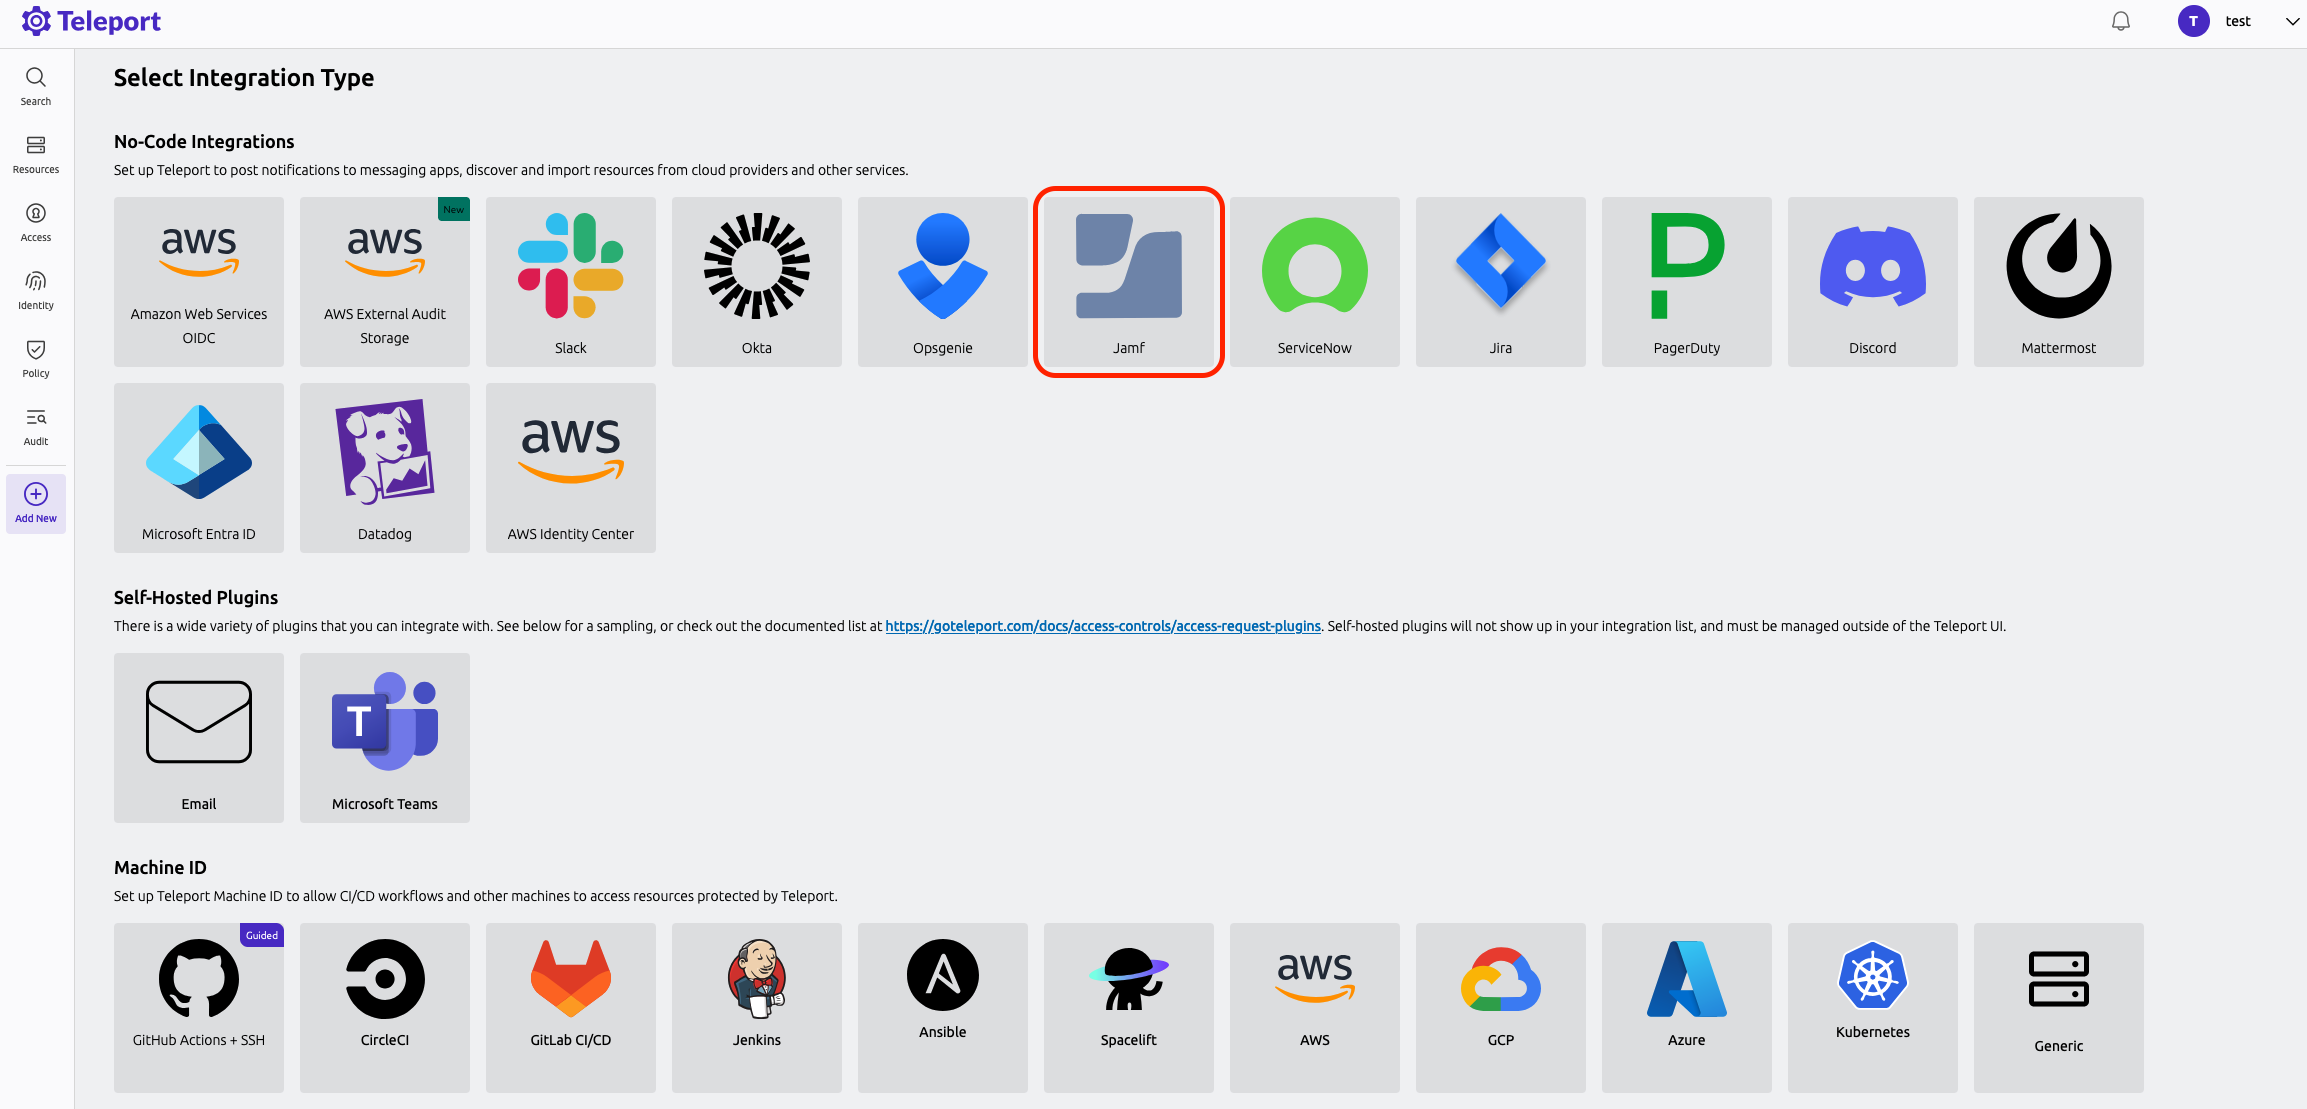Navigate to the Resources section
The height and width of the screenshot is (1109, 2307).
[x=35, y=154]
